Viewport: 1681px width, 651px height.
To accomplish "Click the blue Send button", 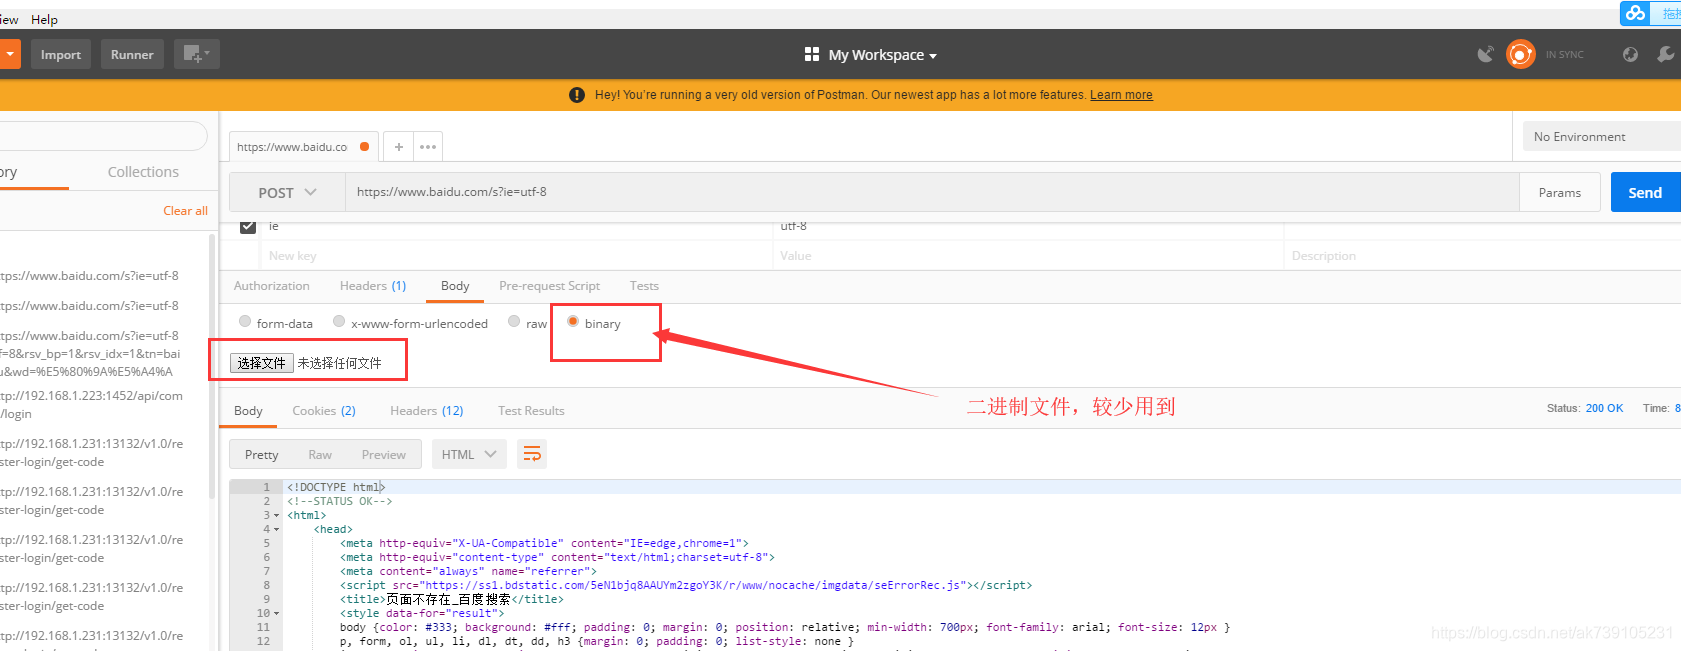I will (x=1645, y=192).
